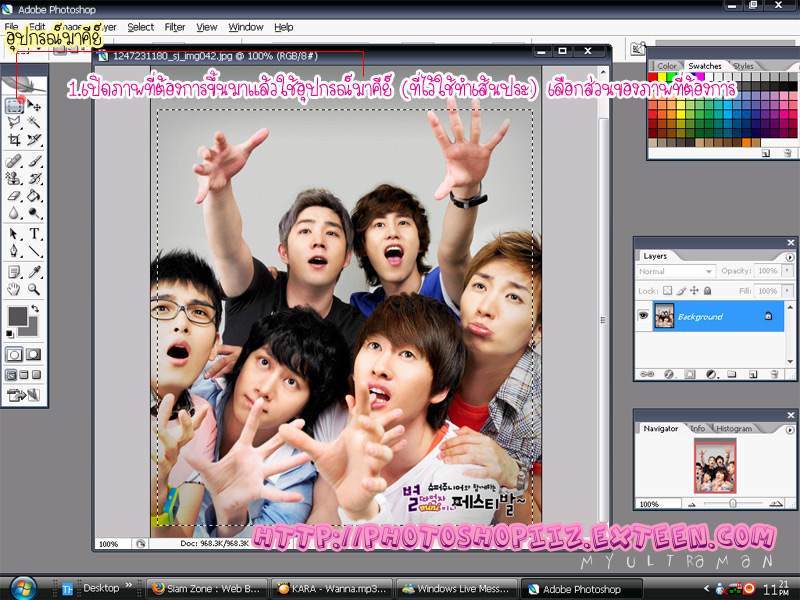800x600 pixels.
Task: Expand hidden system tray icons
Action: (707, 588)
